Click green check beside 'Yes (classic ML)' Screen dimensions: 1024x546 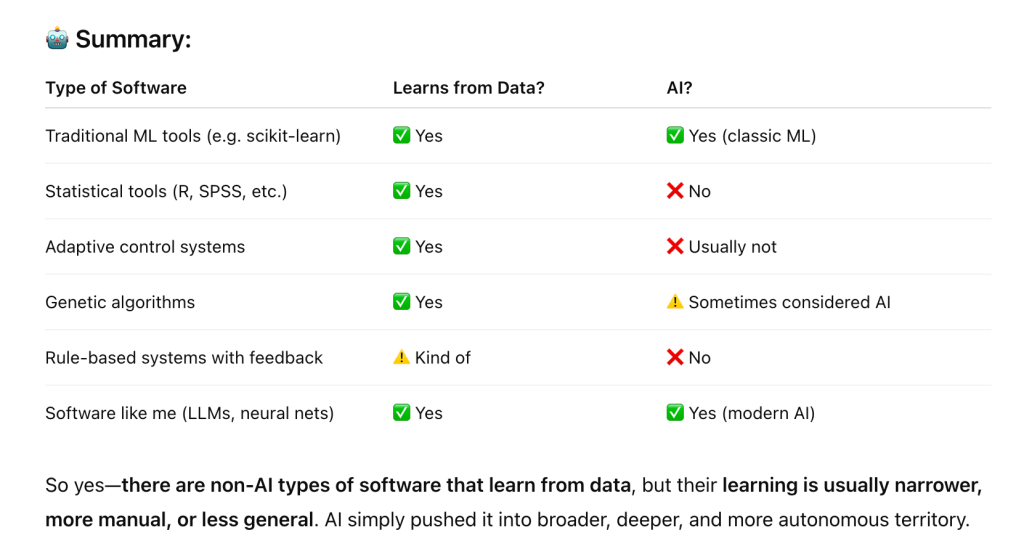[675, 135]
